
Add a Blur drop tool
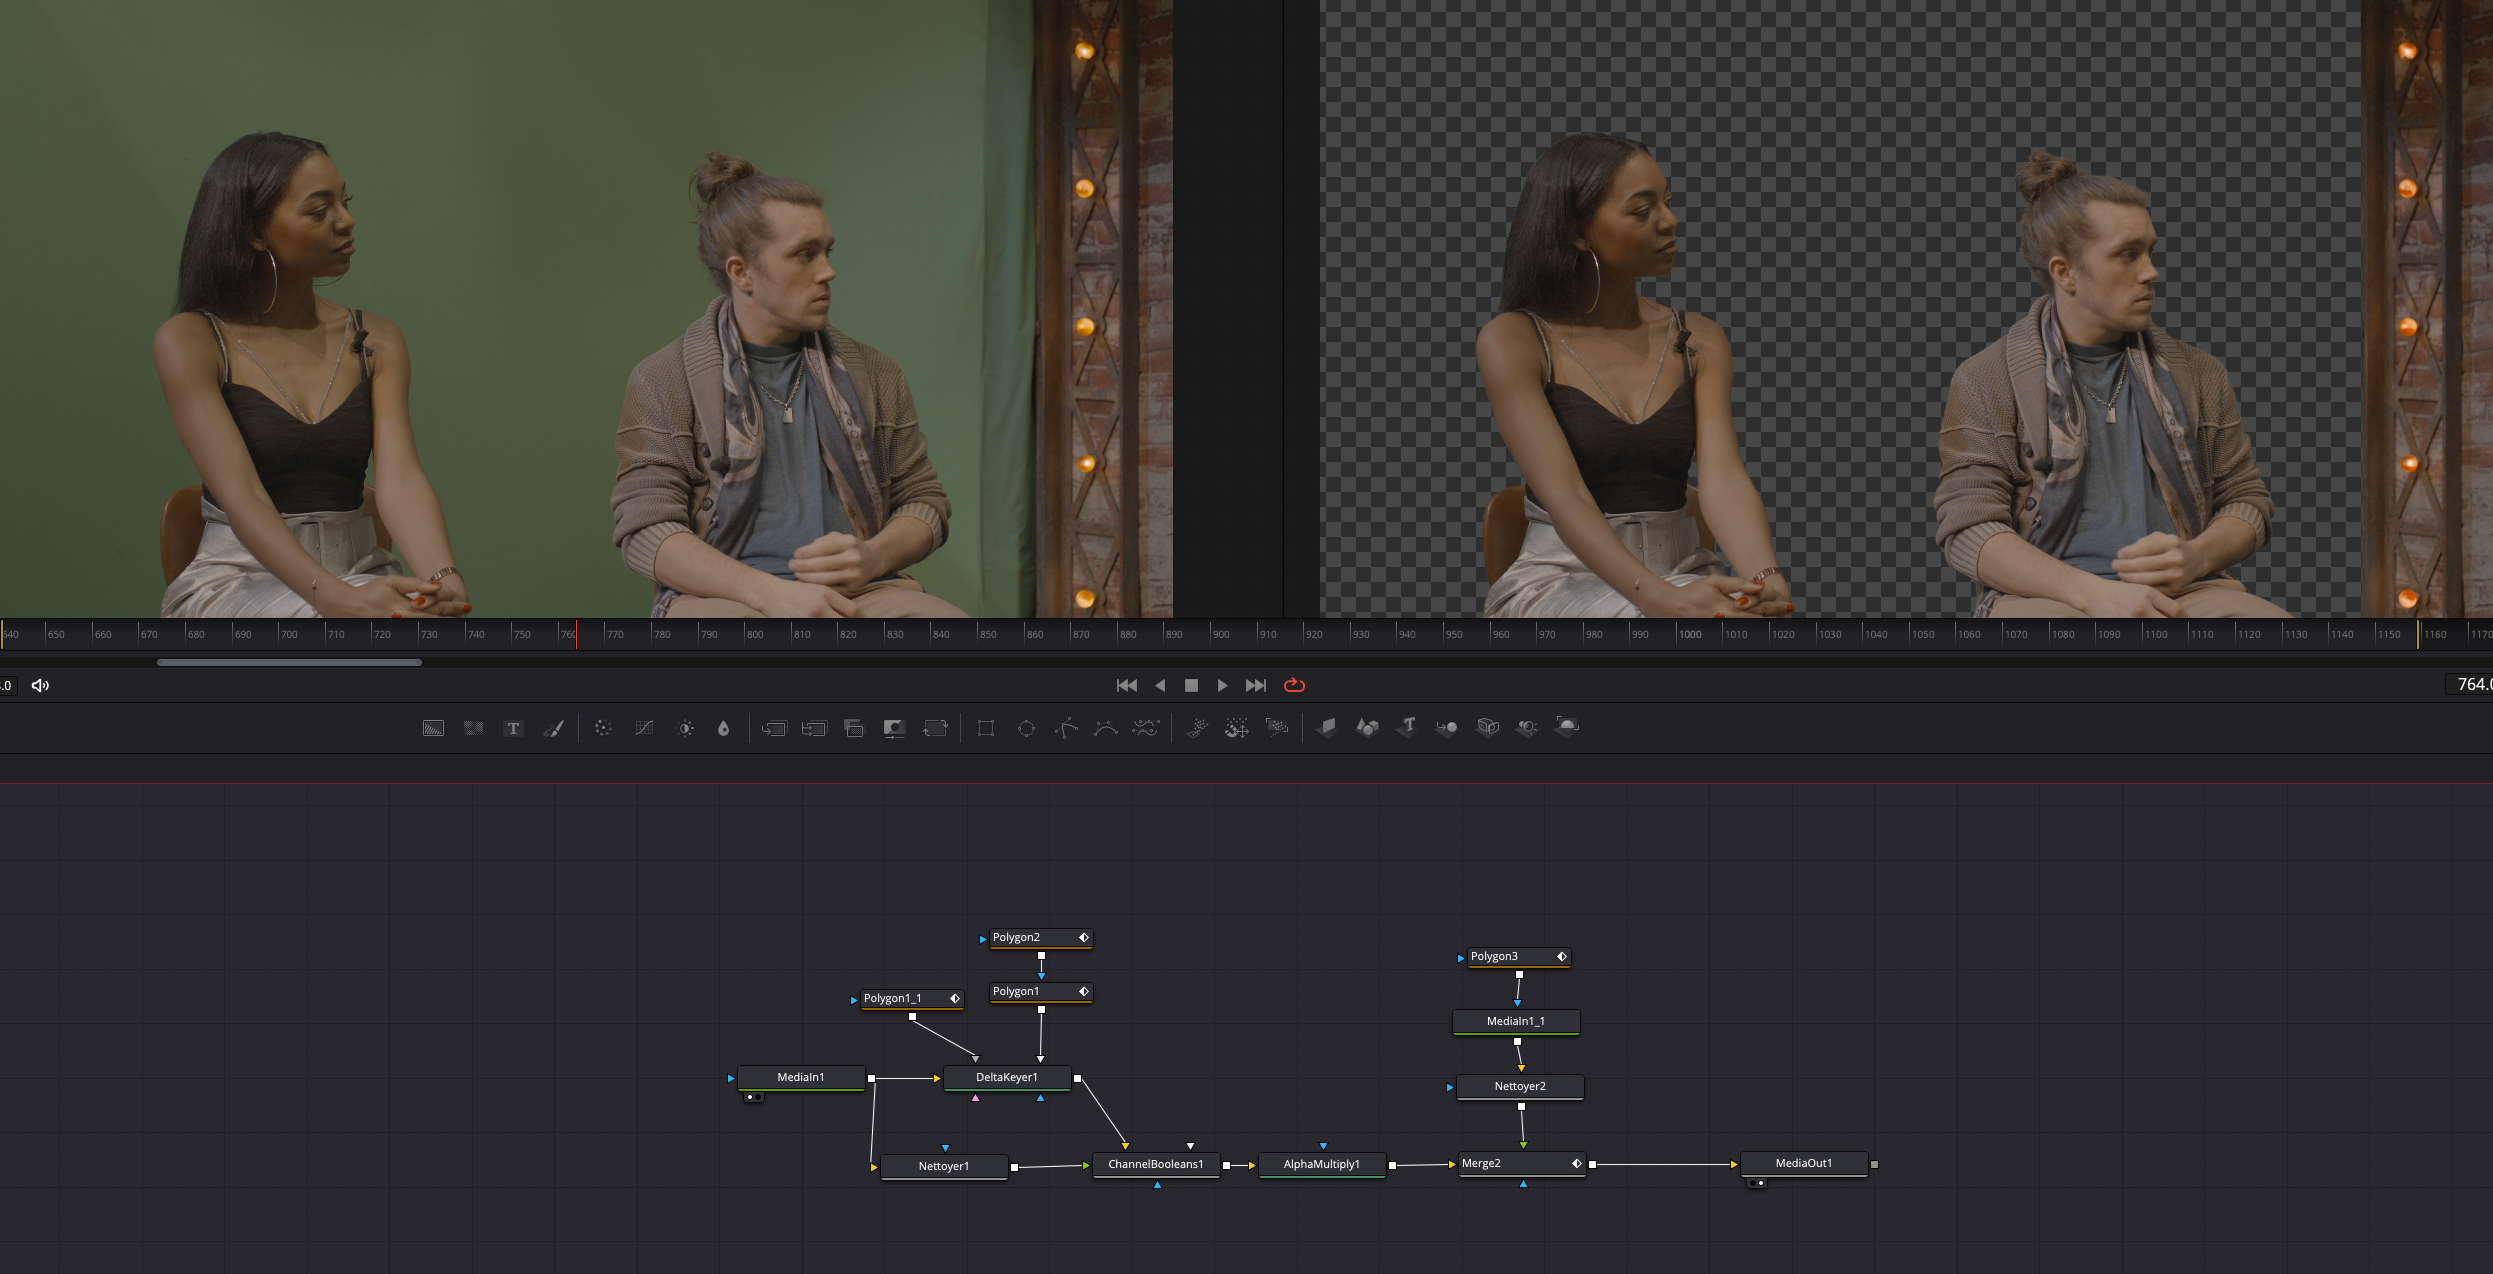[723, 728]
